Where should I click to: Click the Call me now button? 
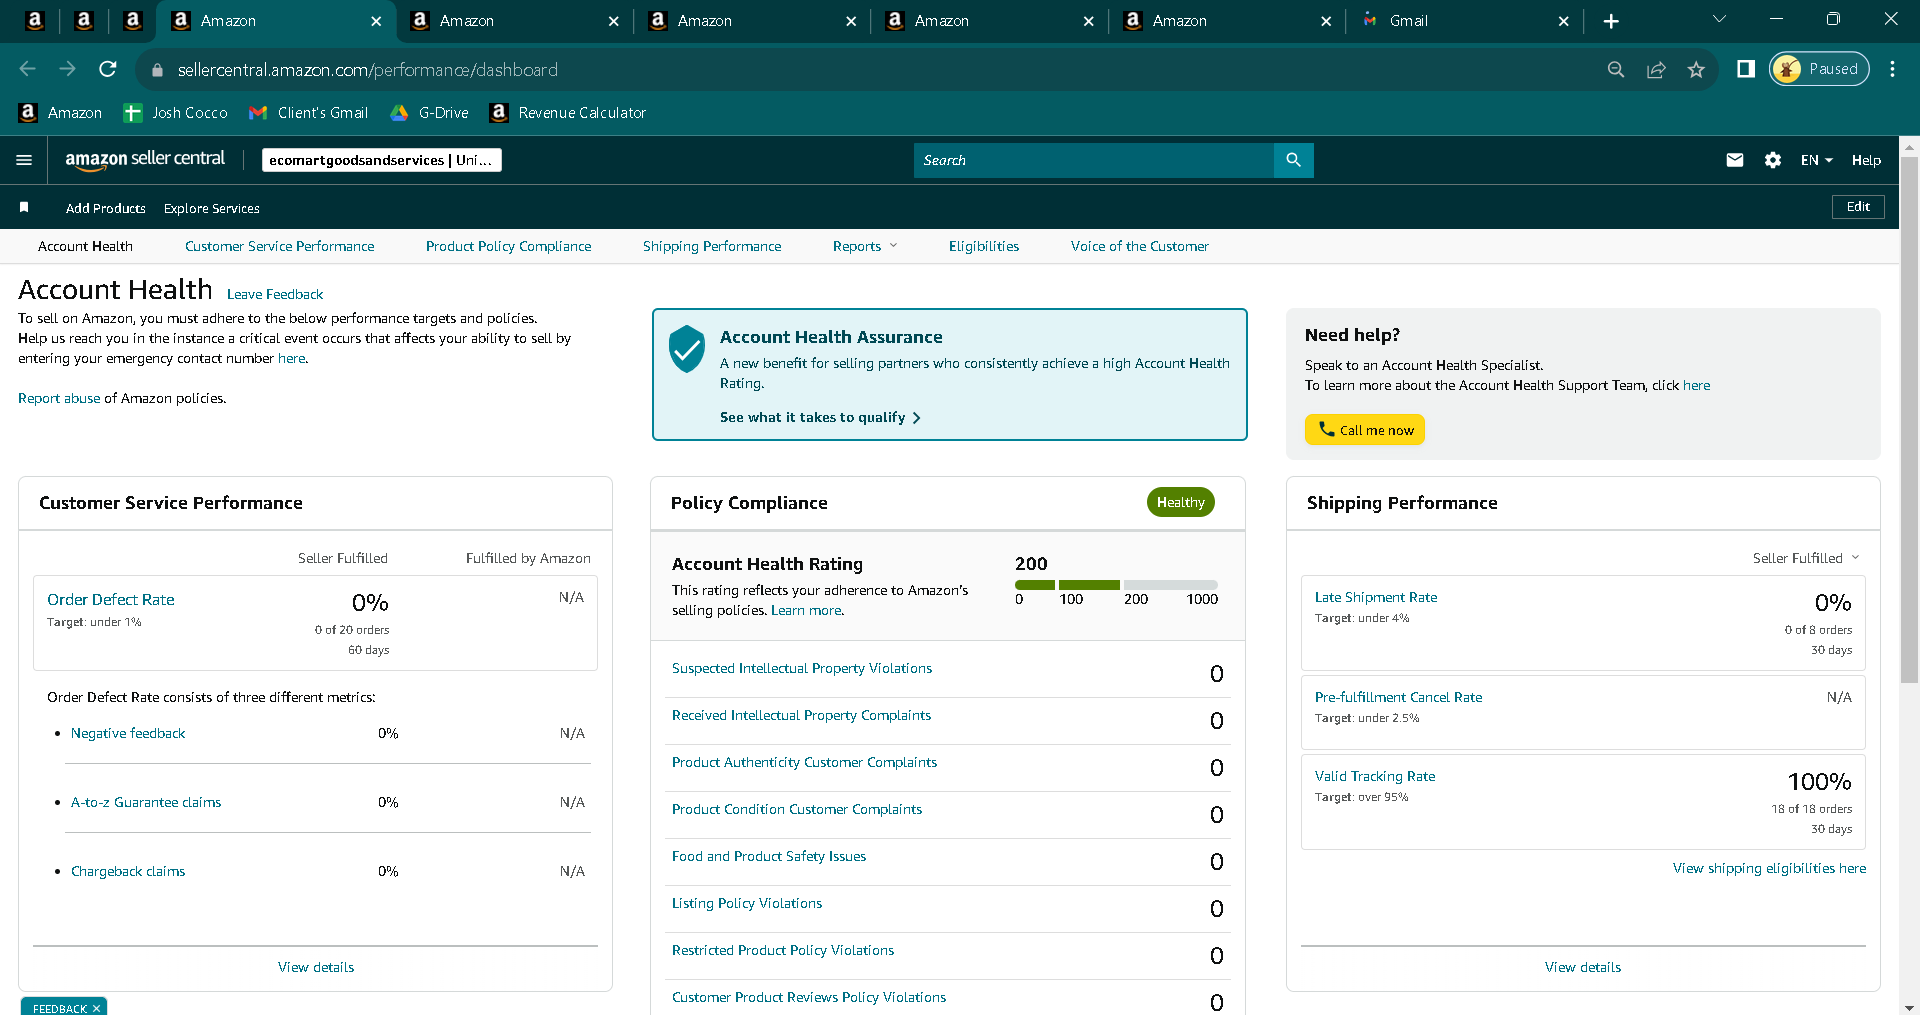point(1364,430)
